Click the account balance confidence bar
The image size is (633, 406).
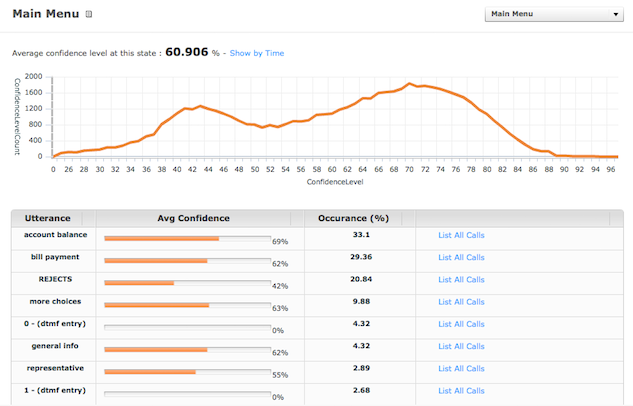pos(188,239)
